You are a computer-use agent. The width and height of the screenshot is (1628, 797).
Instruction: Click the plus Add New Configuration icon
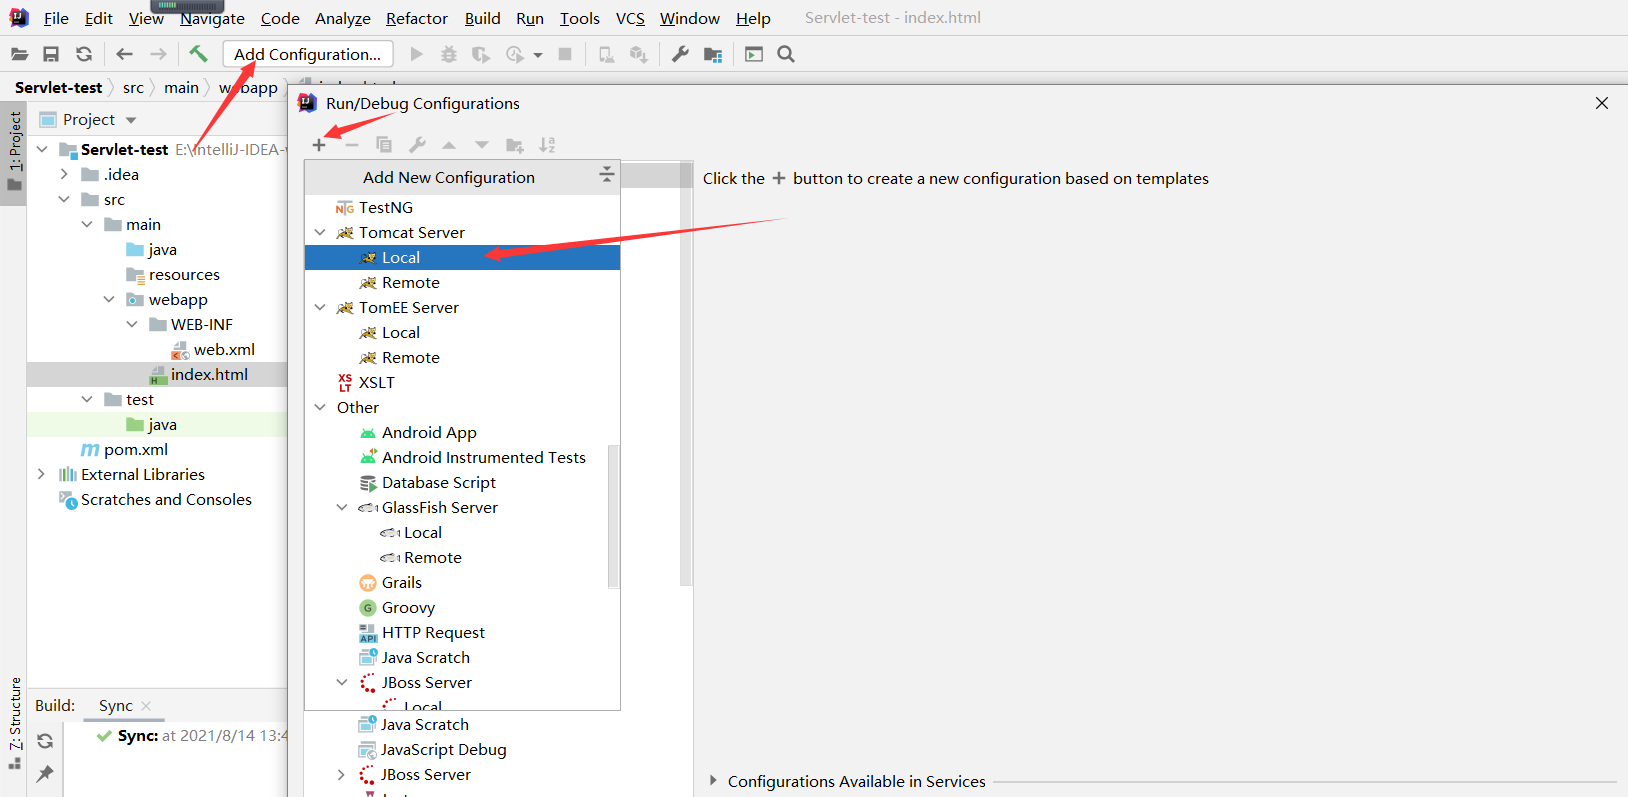coord(319,145)
